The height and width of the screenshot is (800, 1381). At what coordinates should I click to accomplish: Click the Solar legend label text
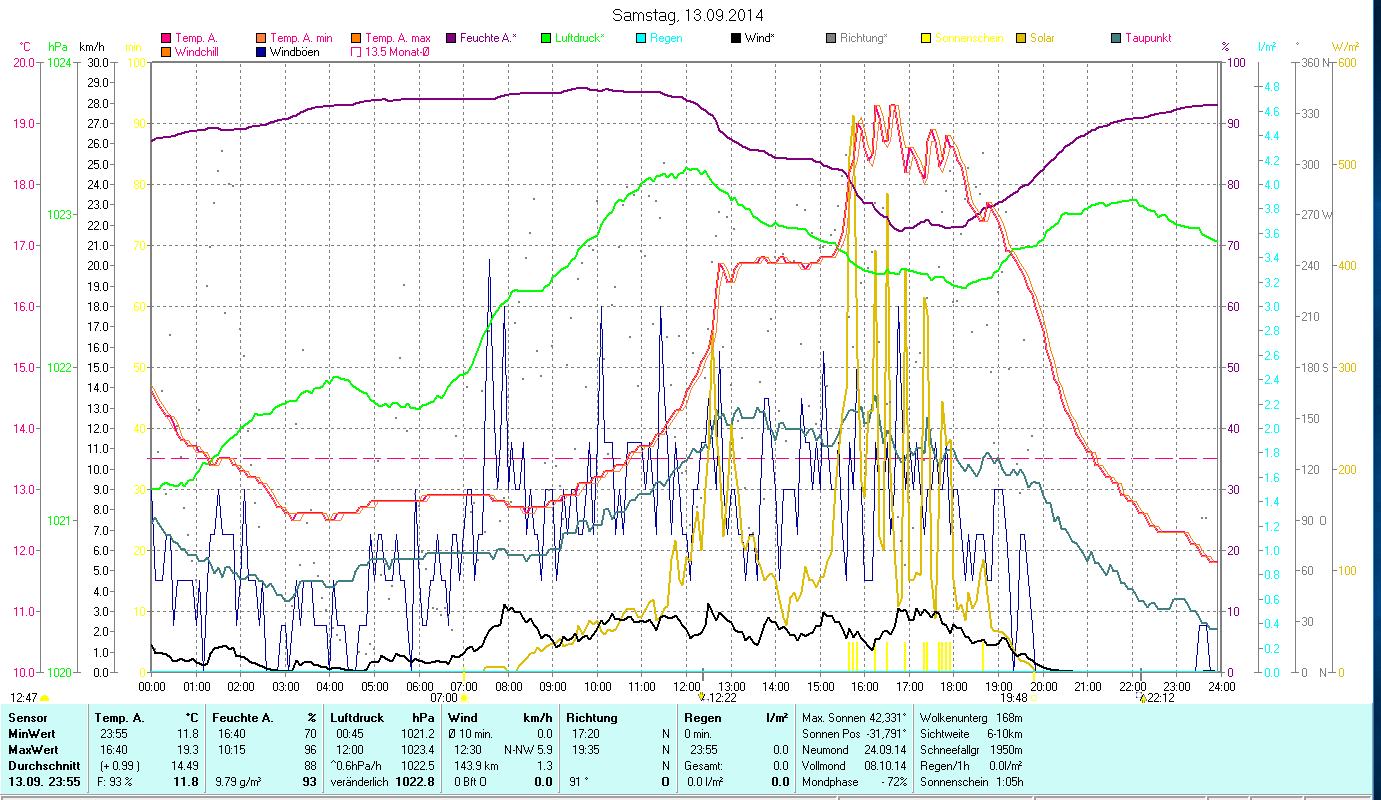[x=1042, y=38]
